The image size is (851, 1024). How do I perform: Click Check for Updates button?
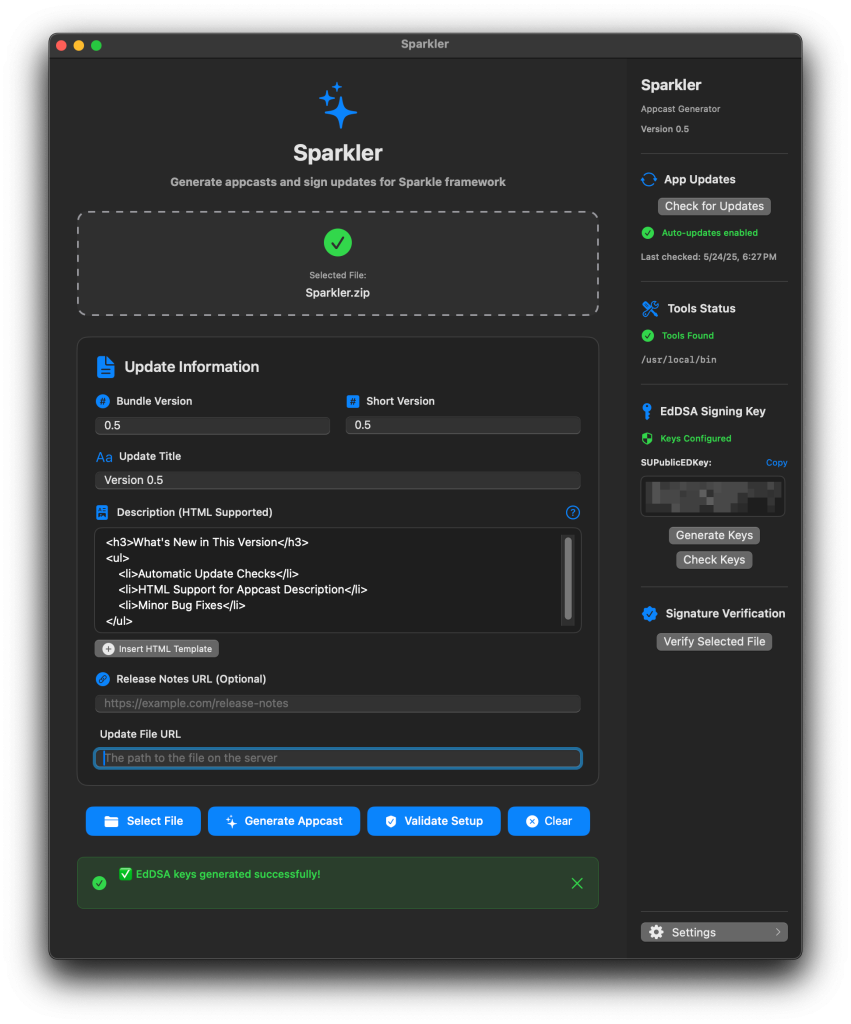[714, 206]
